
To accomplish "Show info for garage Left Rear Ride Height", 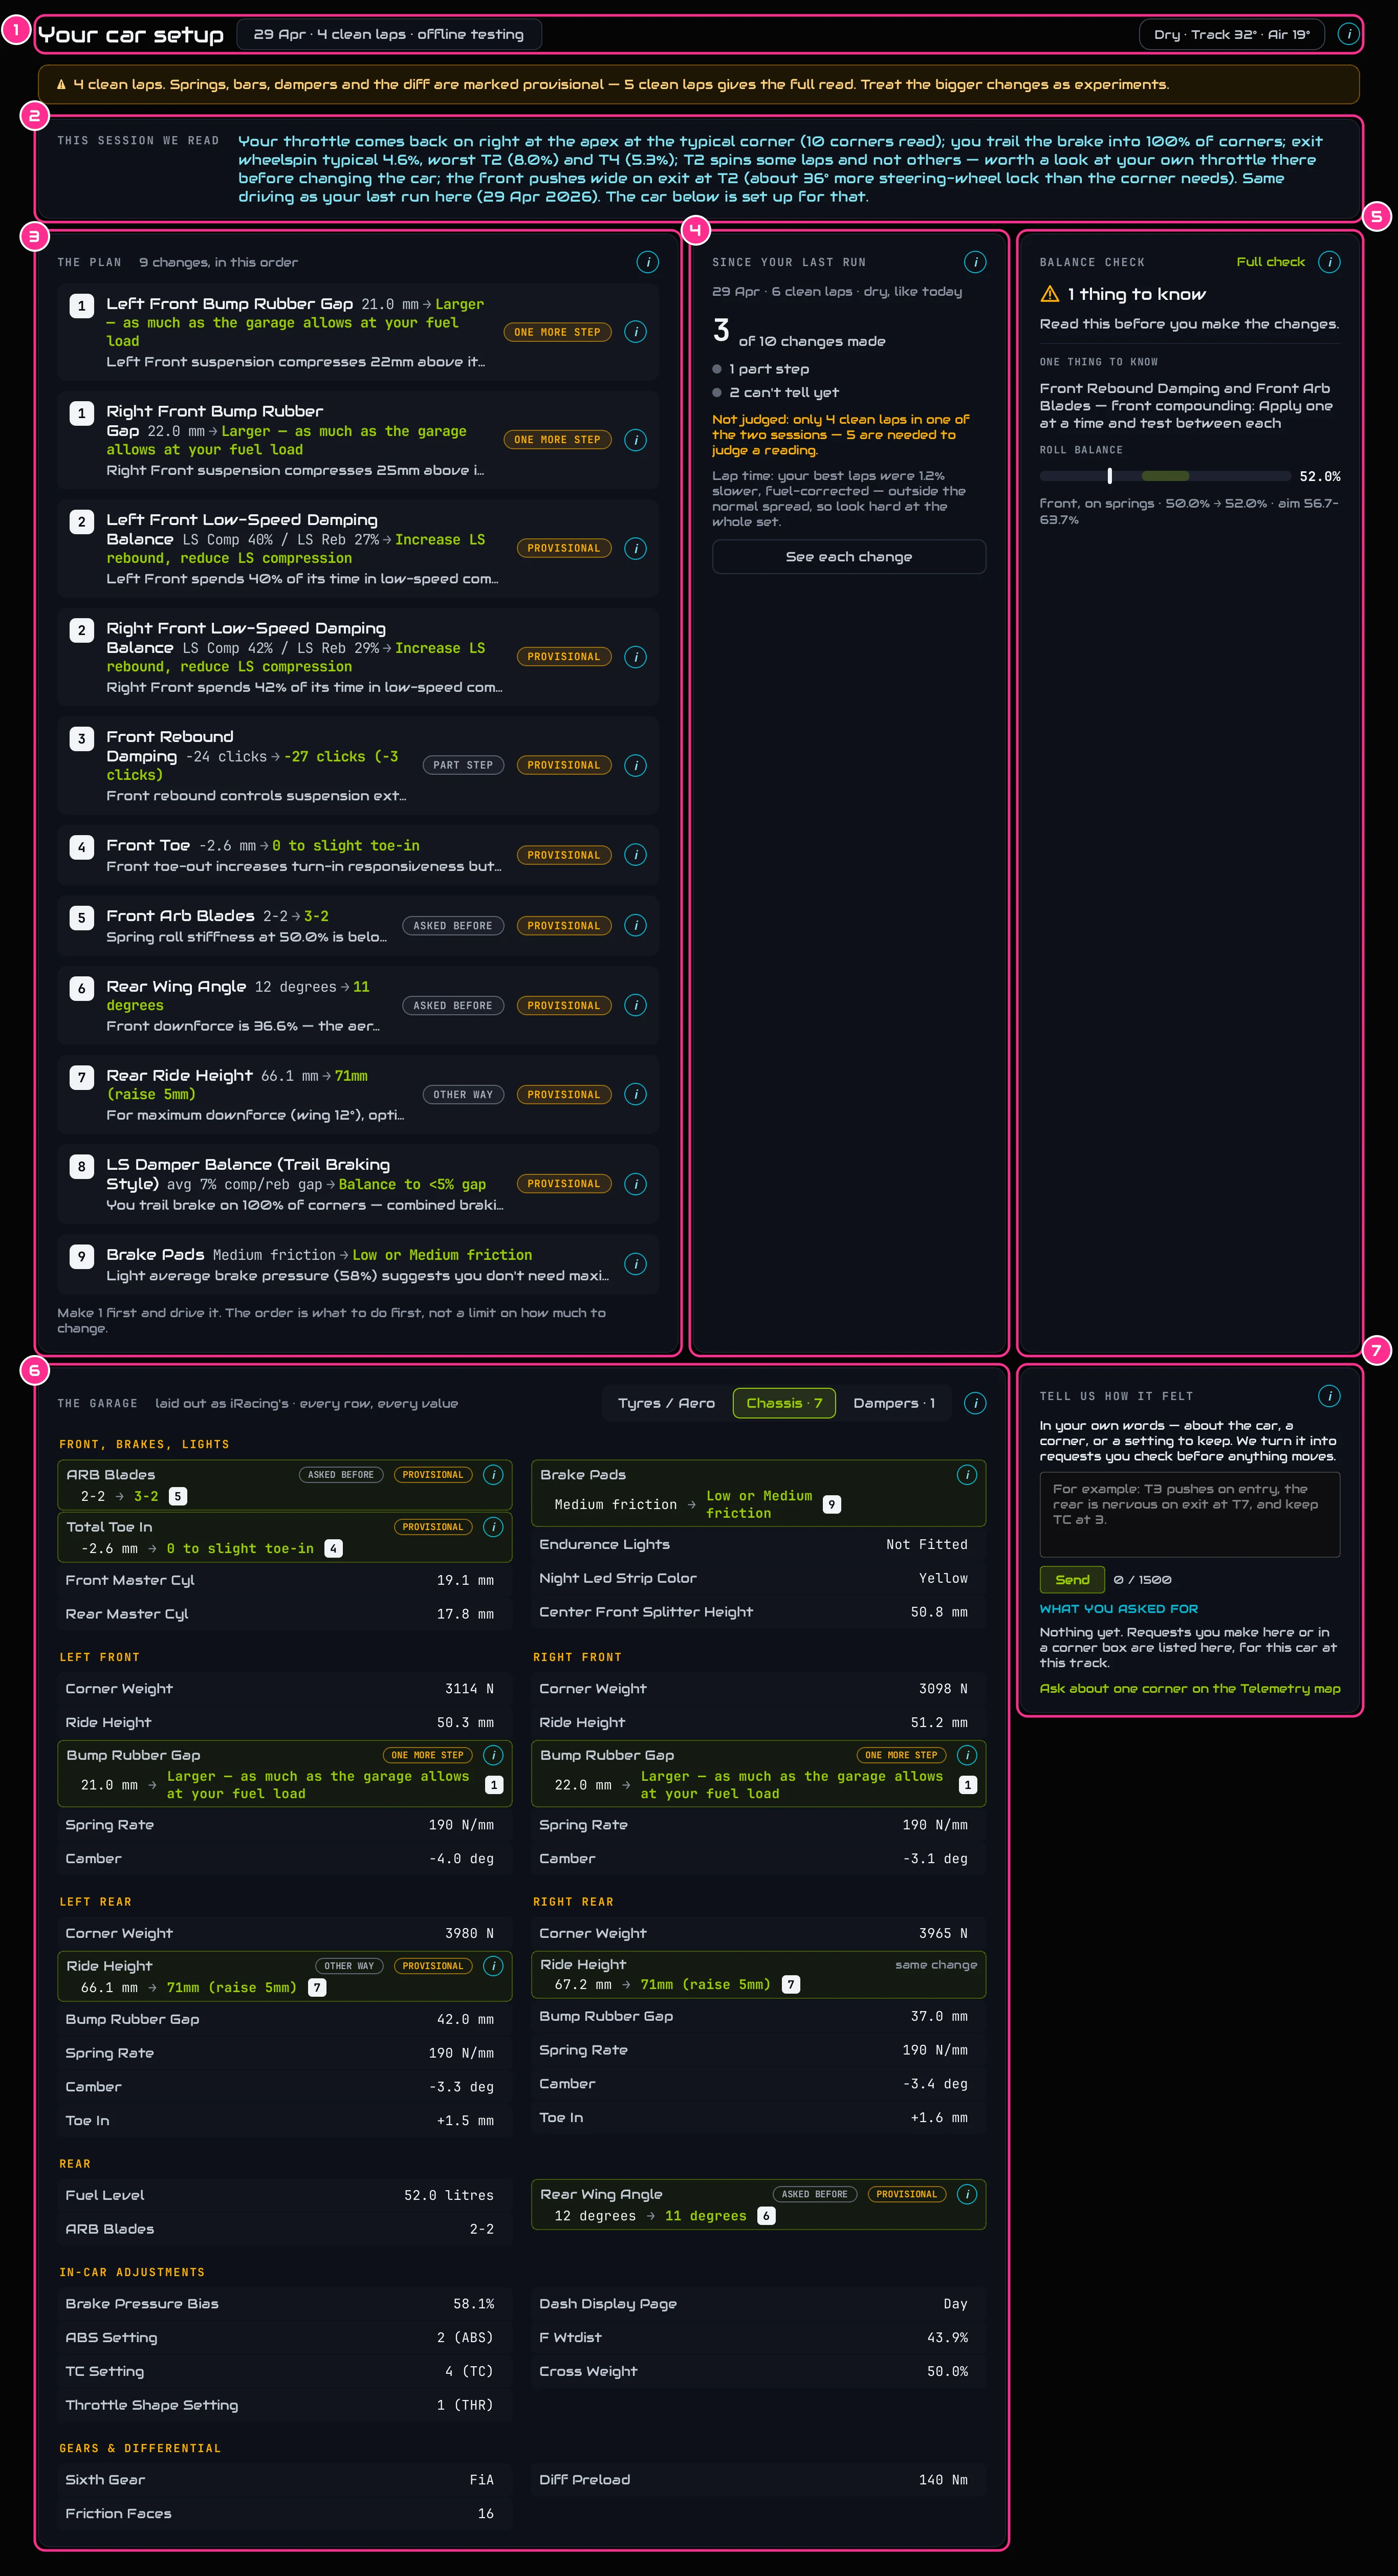I will [493, 1966].
